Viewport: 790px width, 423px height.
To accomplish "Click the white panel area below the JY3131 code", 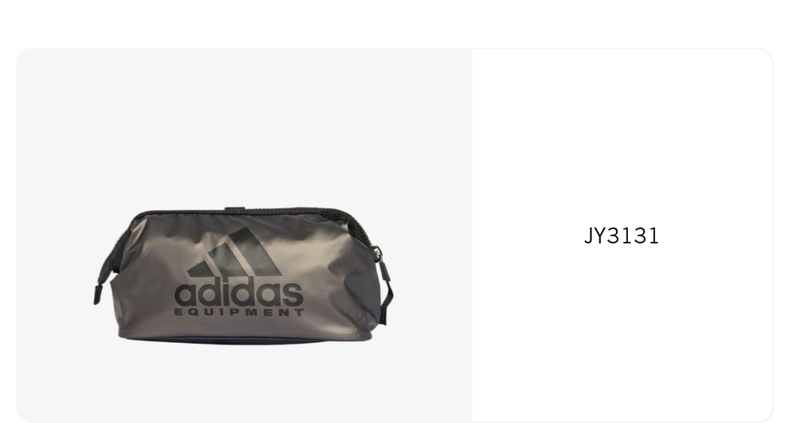I will pos(622,332).
